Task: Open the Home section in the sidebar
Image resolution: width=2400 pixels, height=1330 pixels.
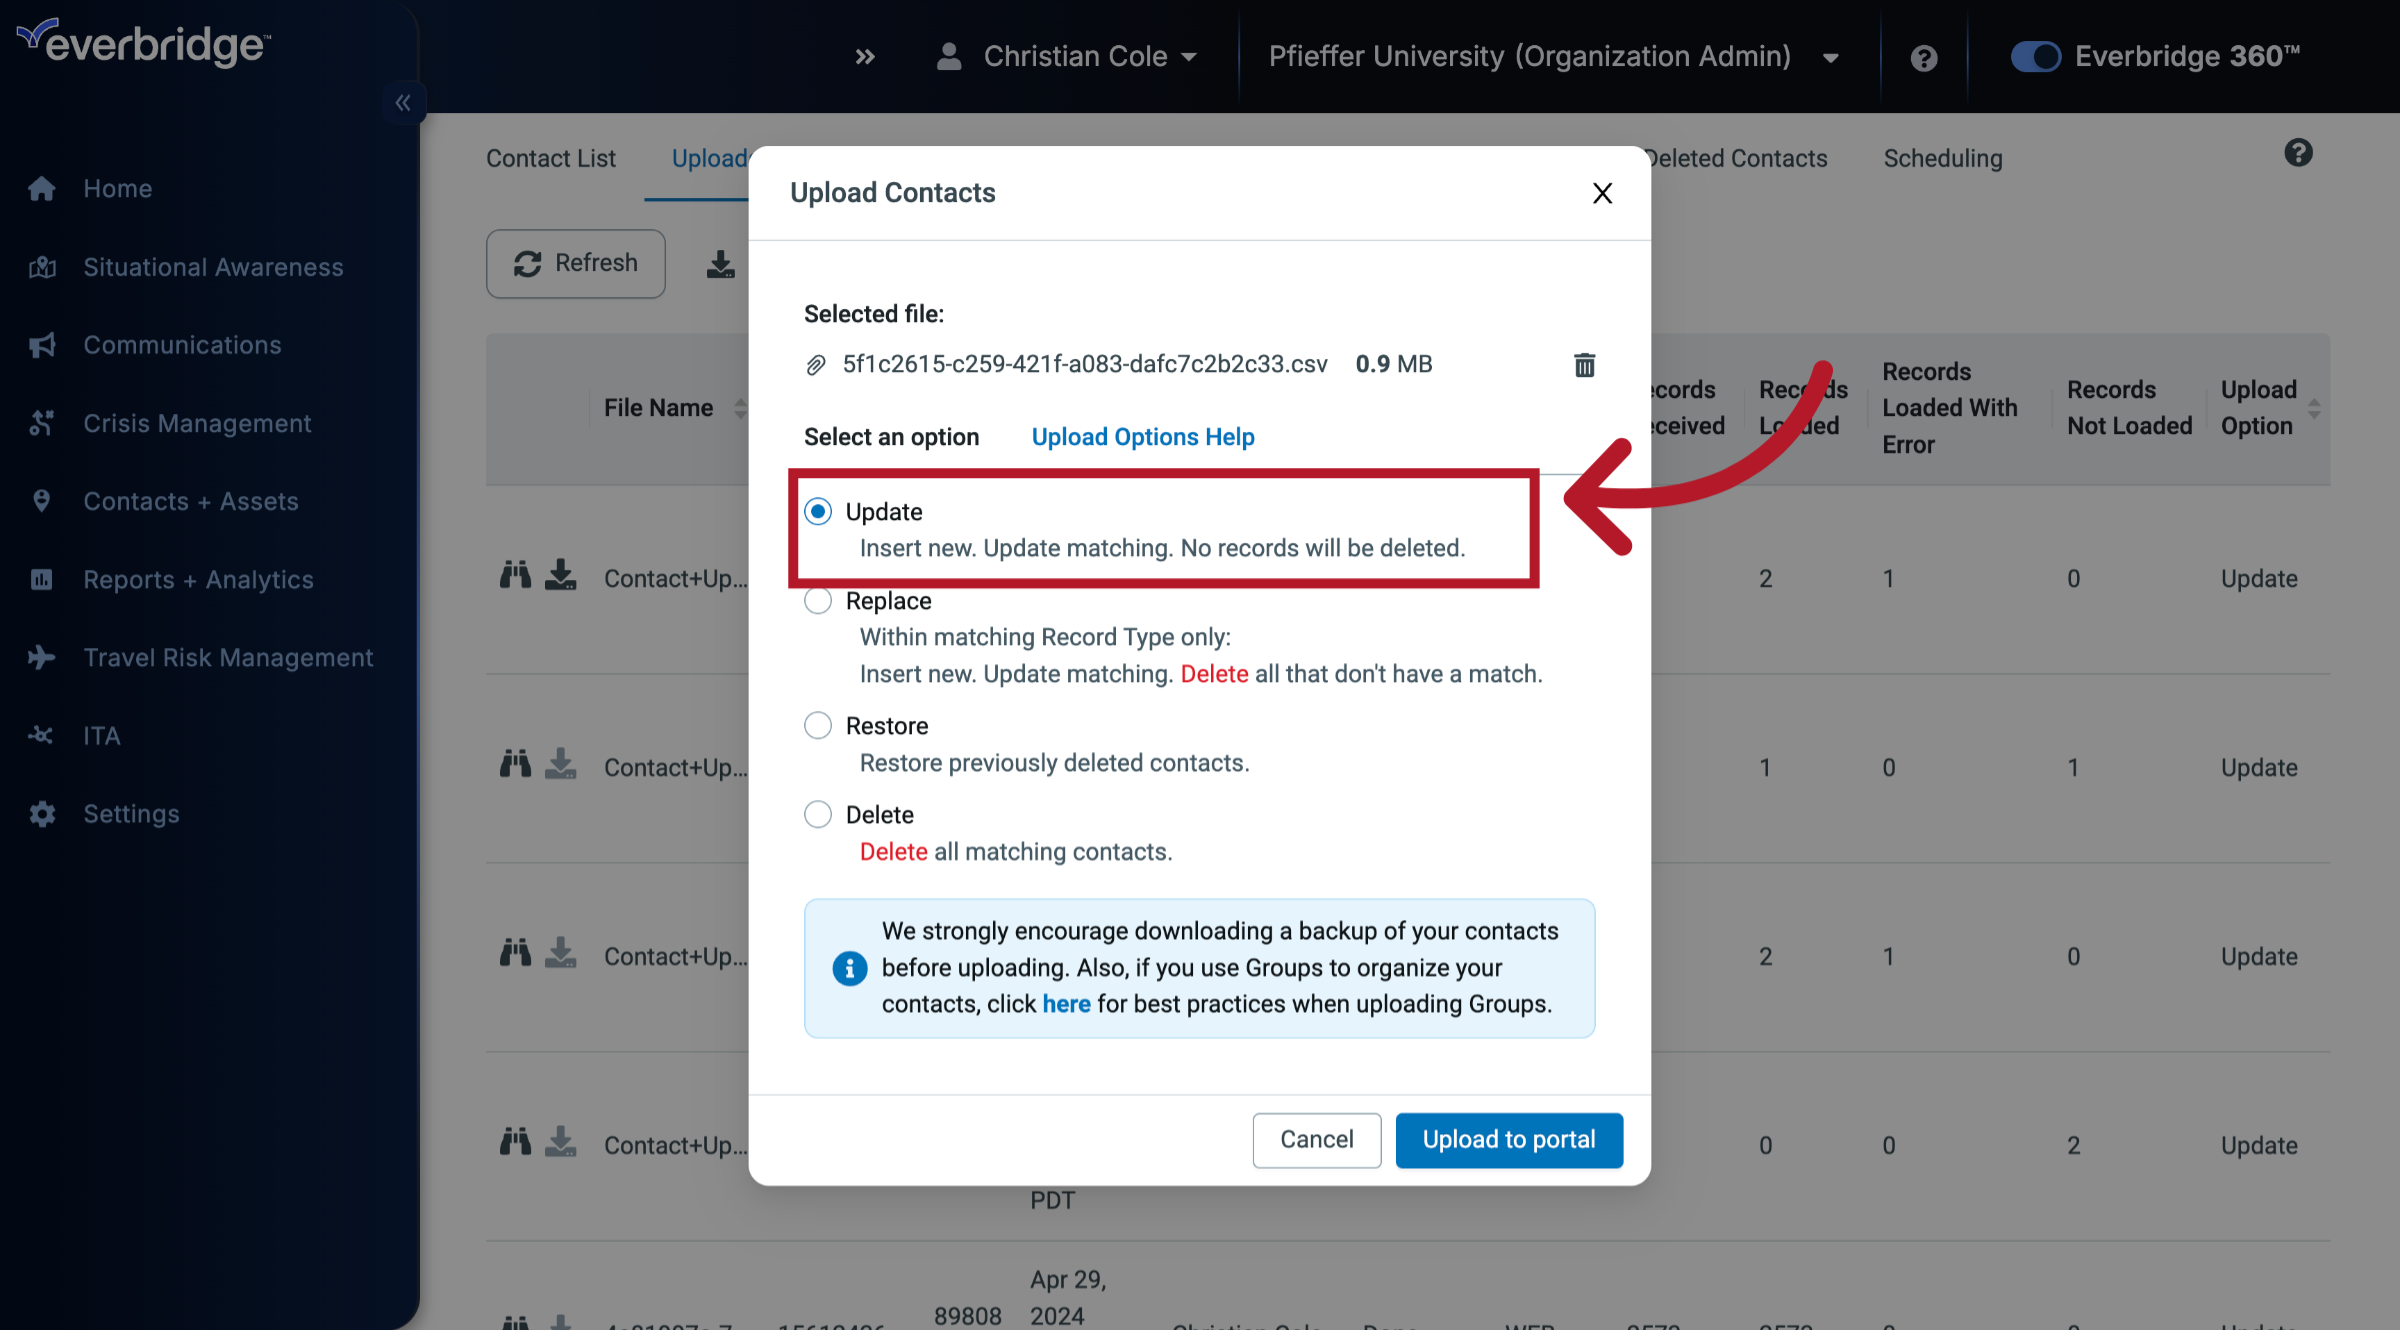Action: (117, 188)
